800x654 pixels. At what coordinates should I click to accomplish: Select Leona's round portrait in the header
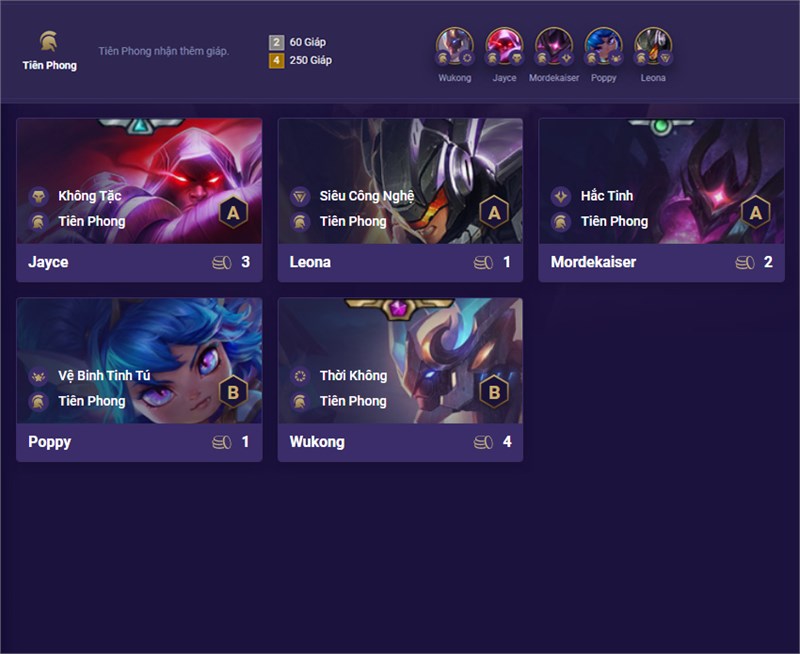tap(653, 46)
